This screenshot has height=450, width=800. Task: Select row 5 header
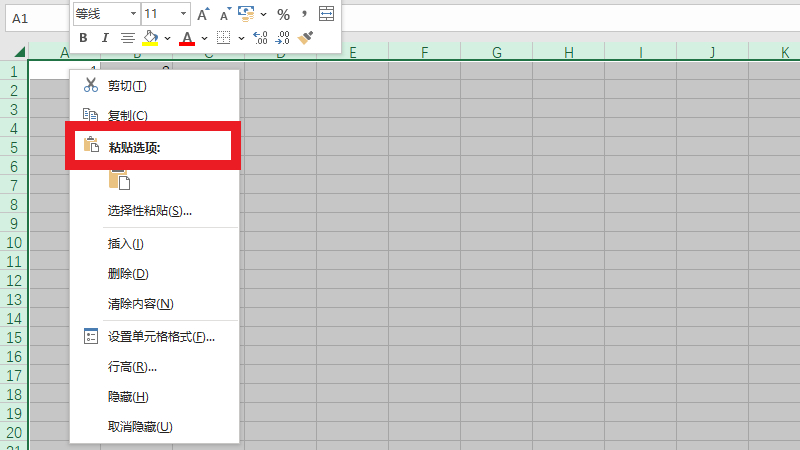[14, 147]
